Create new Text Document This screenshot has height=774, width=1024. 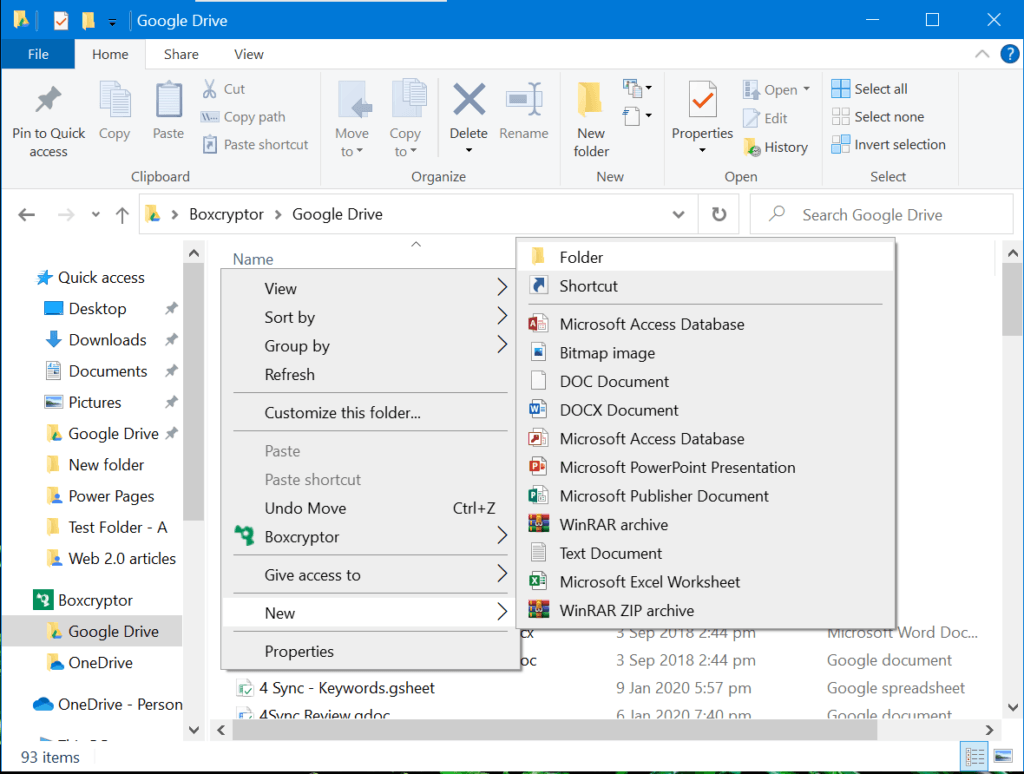pos(705,553)
